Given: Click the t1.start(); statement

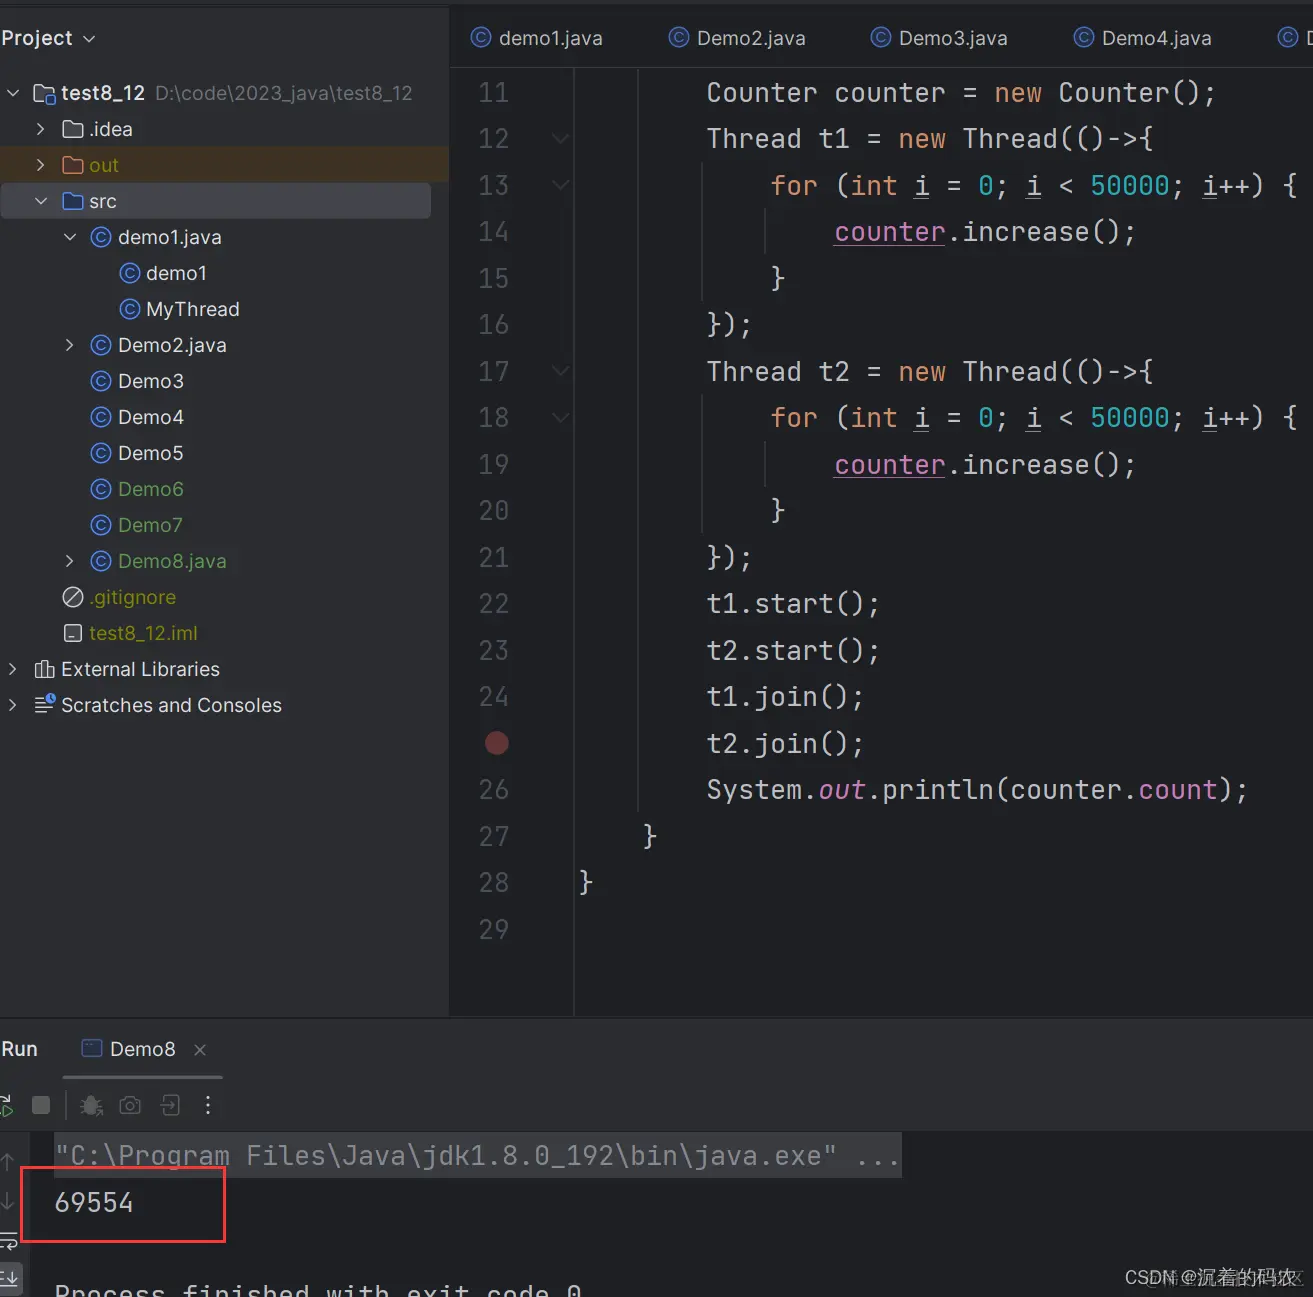Looking at the screenshot, I should (x=793, y=604).
